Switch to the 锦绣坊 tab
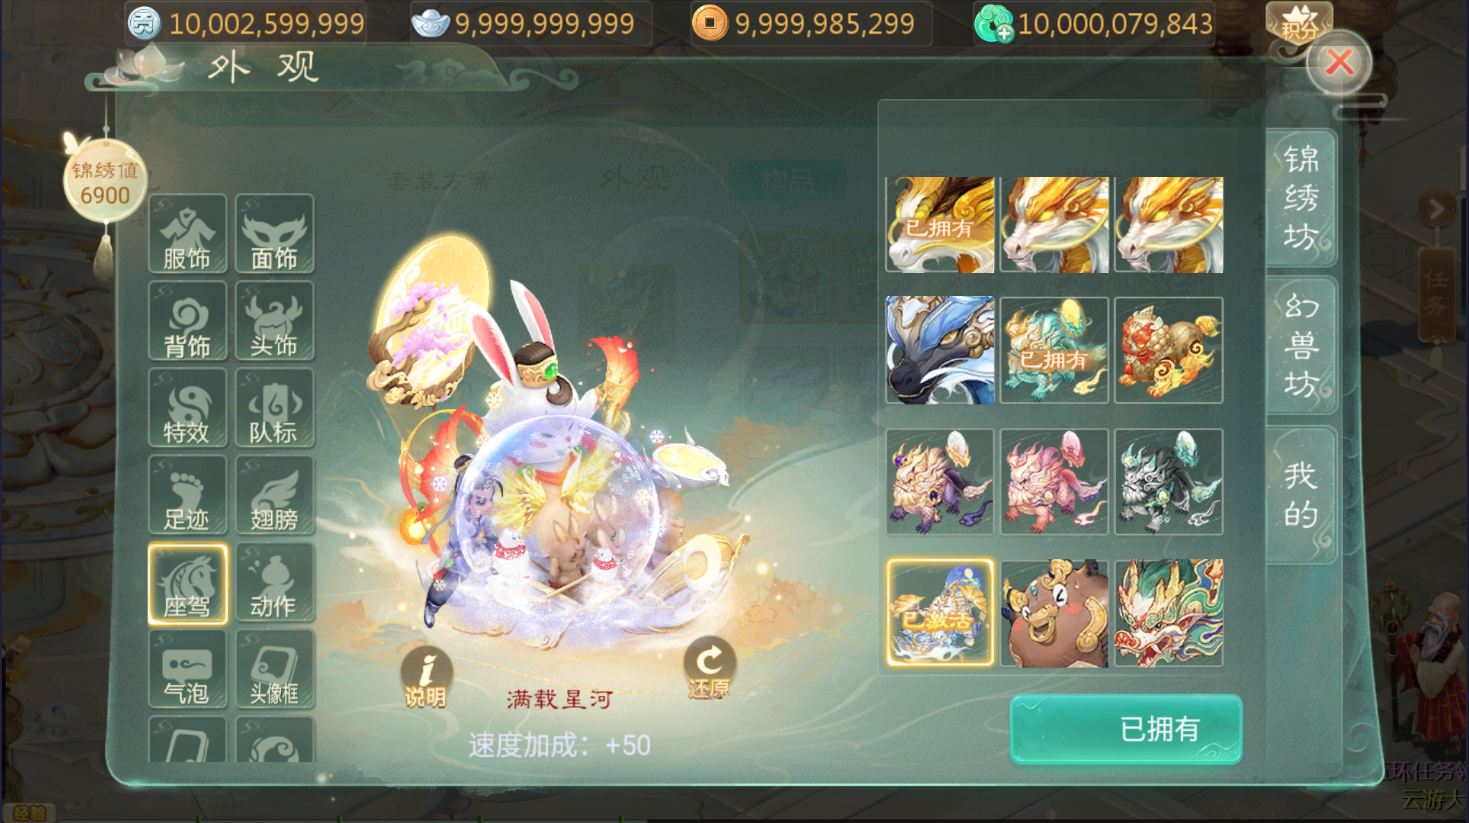This screenshot has width=1469, height=823. point(1300,198)
